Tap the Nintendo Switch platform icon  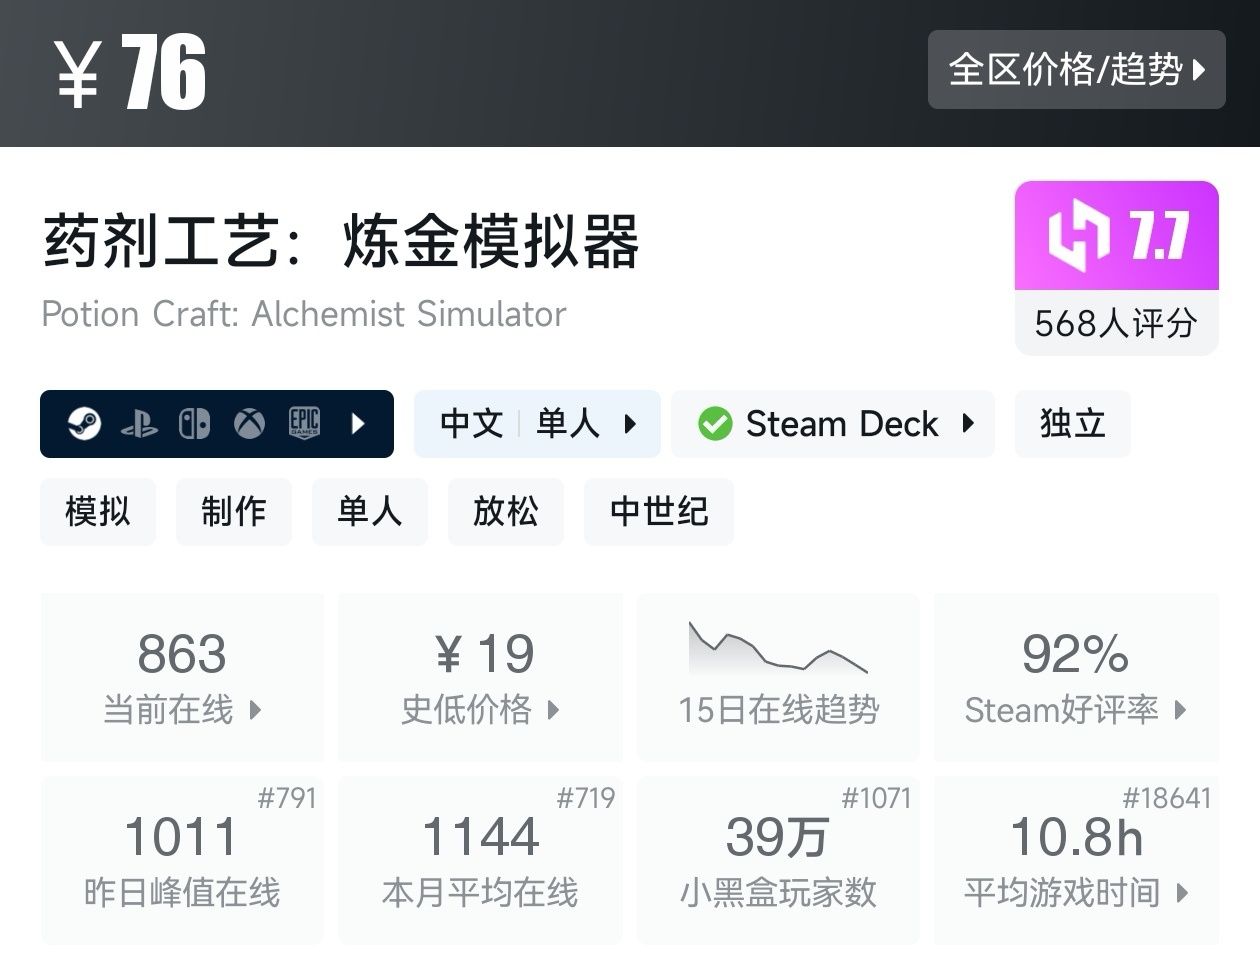(194, 424)
